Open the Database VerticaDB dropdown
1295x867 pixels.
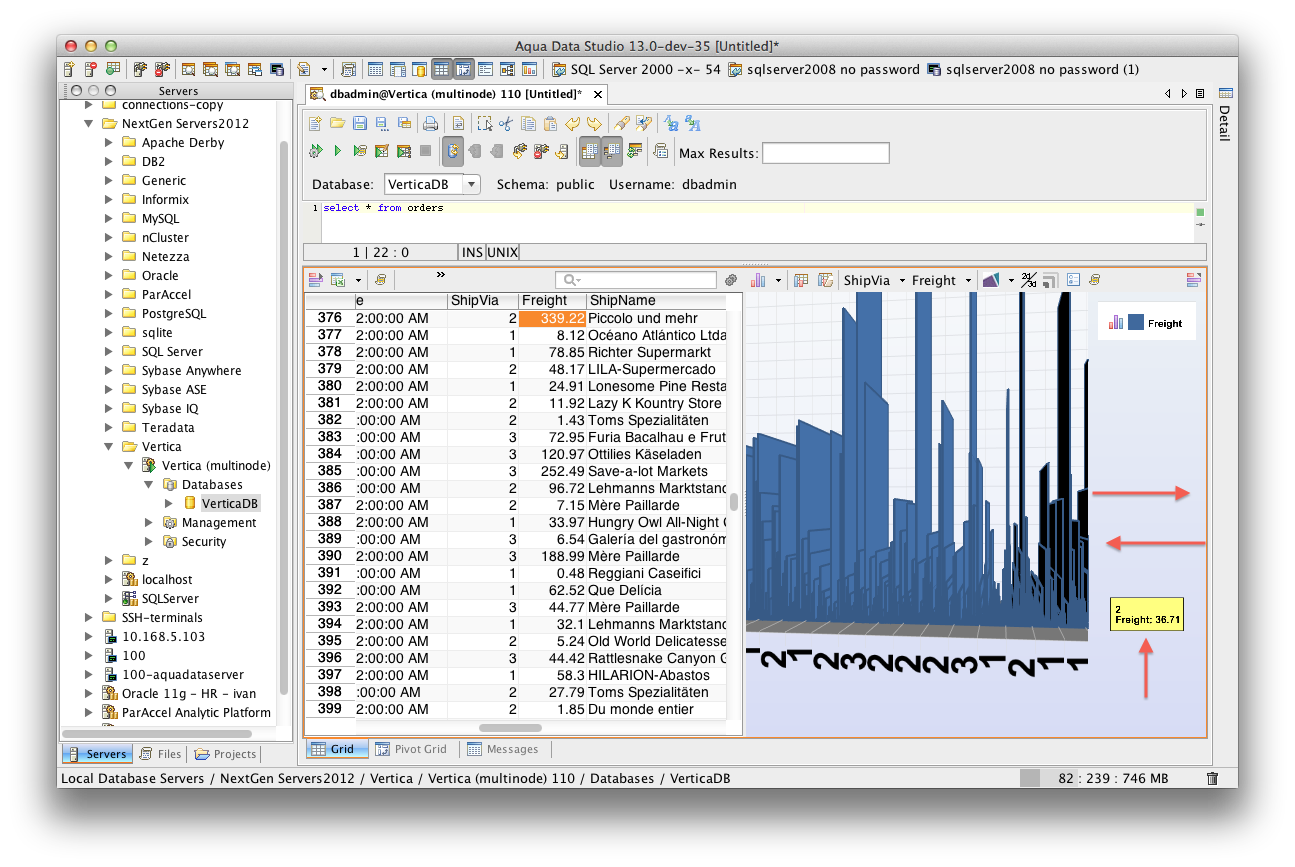pos(432,184)
